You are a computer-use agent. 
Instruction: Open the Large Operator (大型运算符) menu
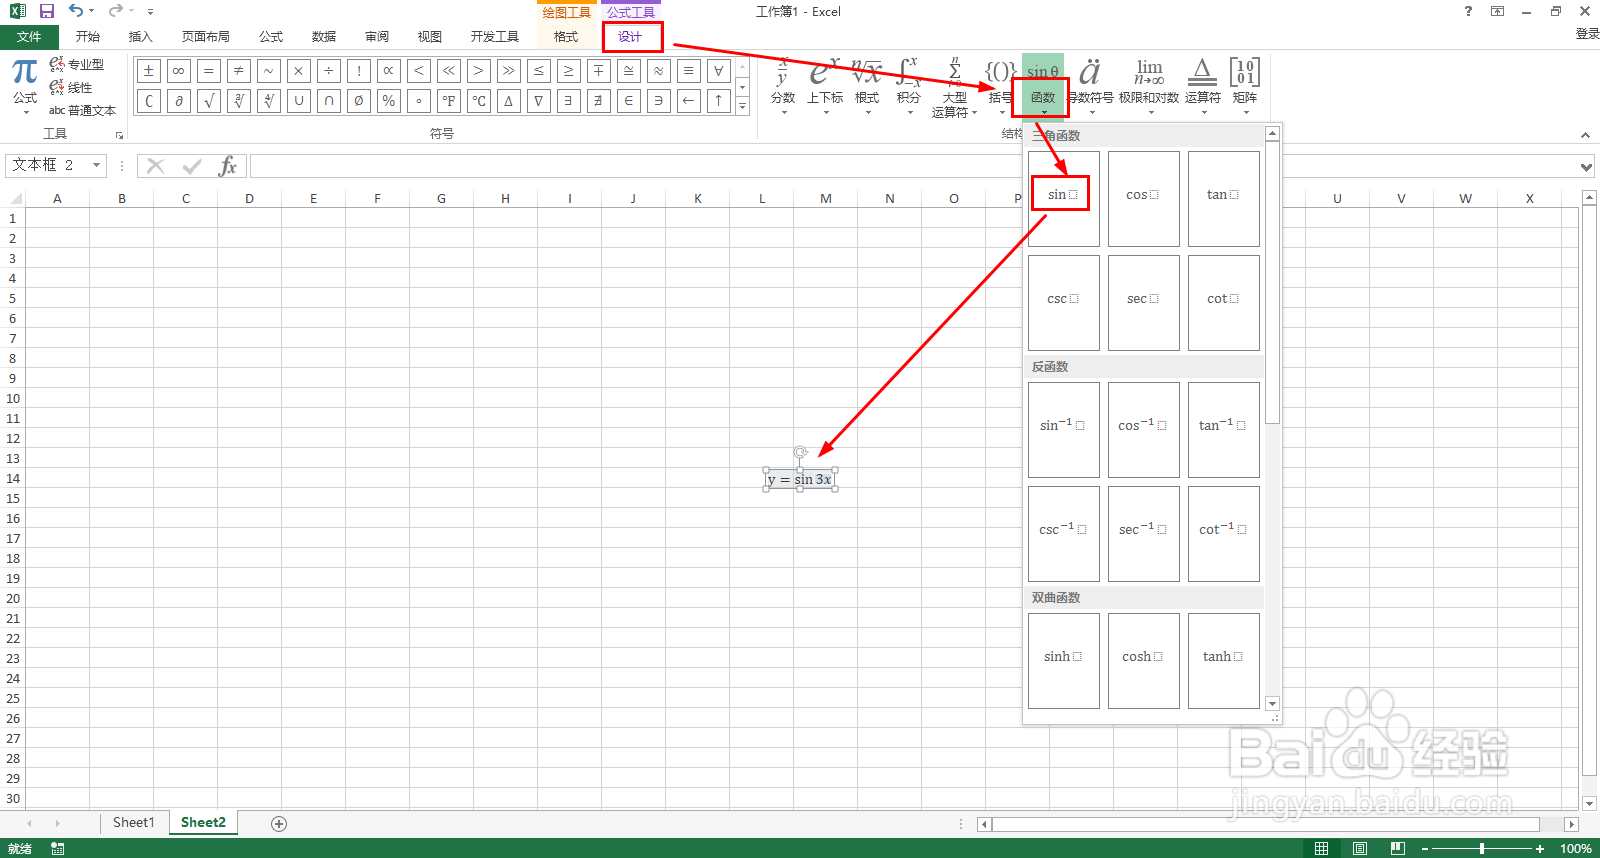pos(954,88)
